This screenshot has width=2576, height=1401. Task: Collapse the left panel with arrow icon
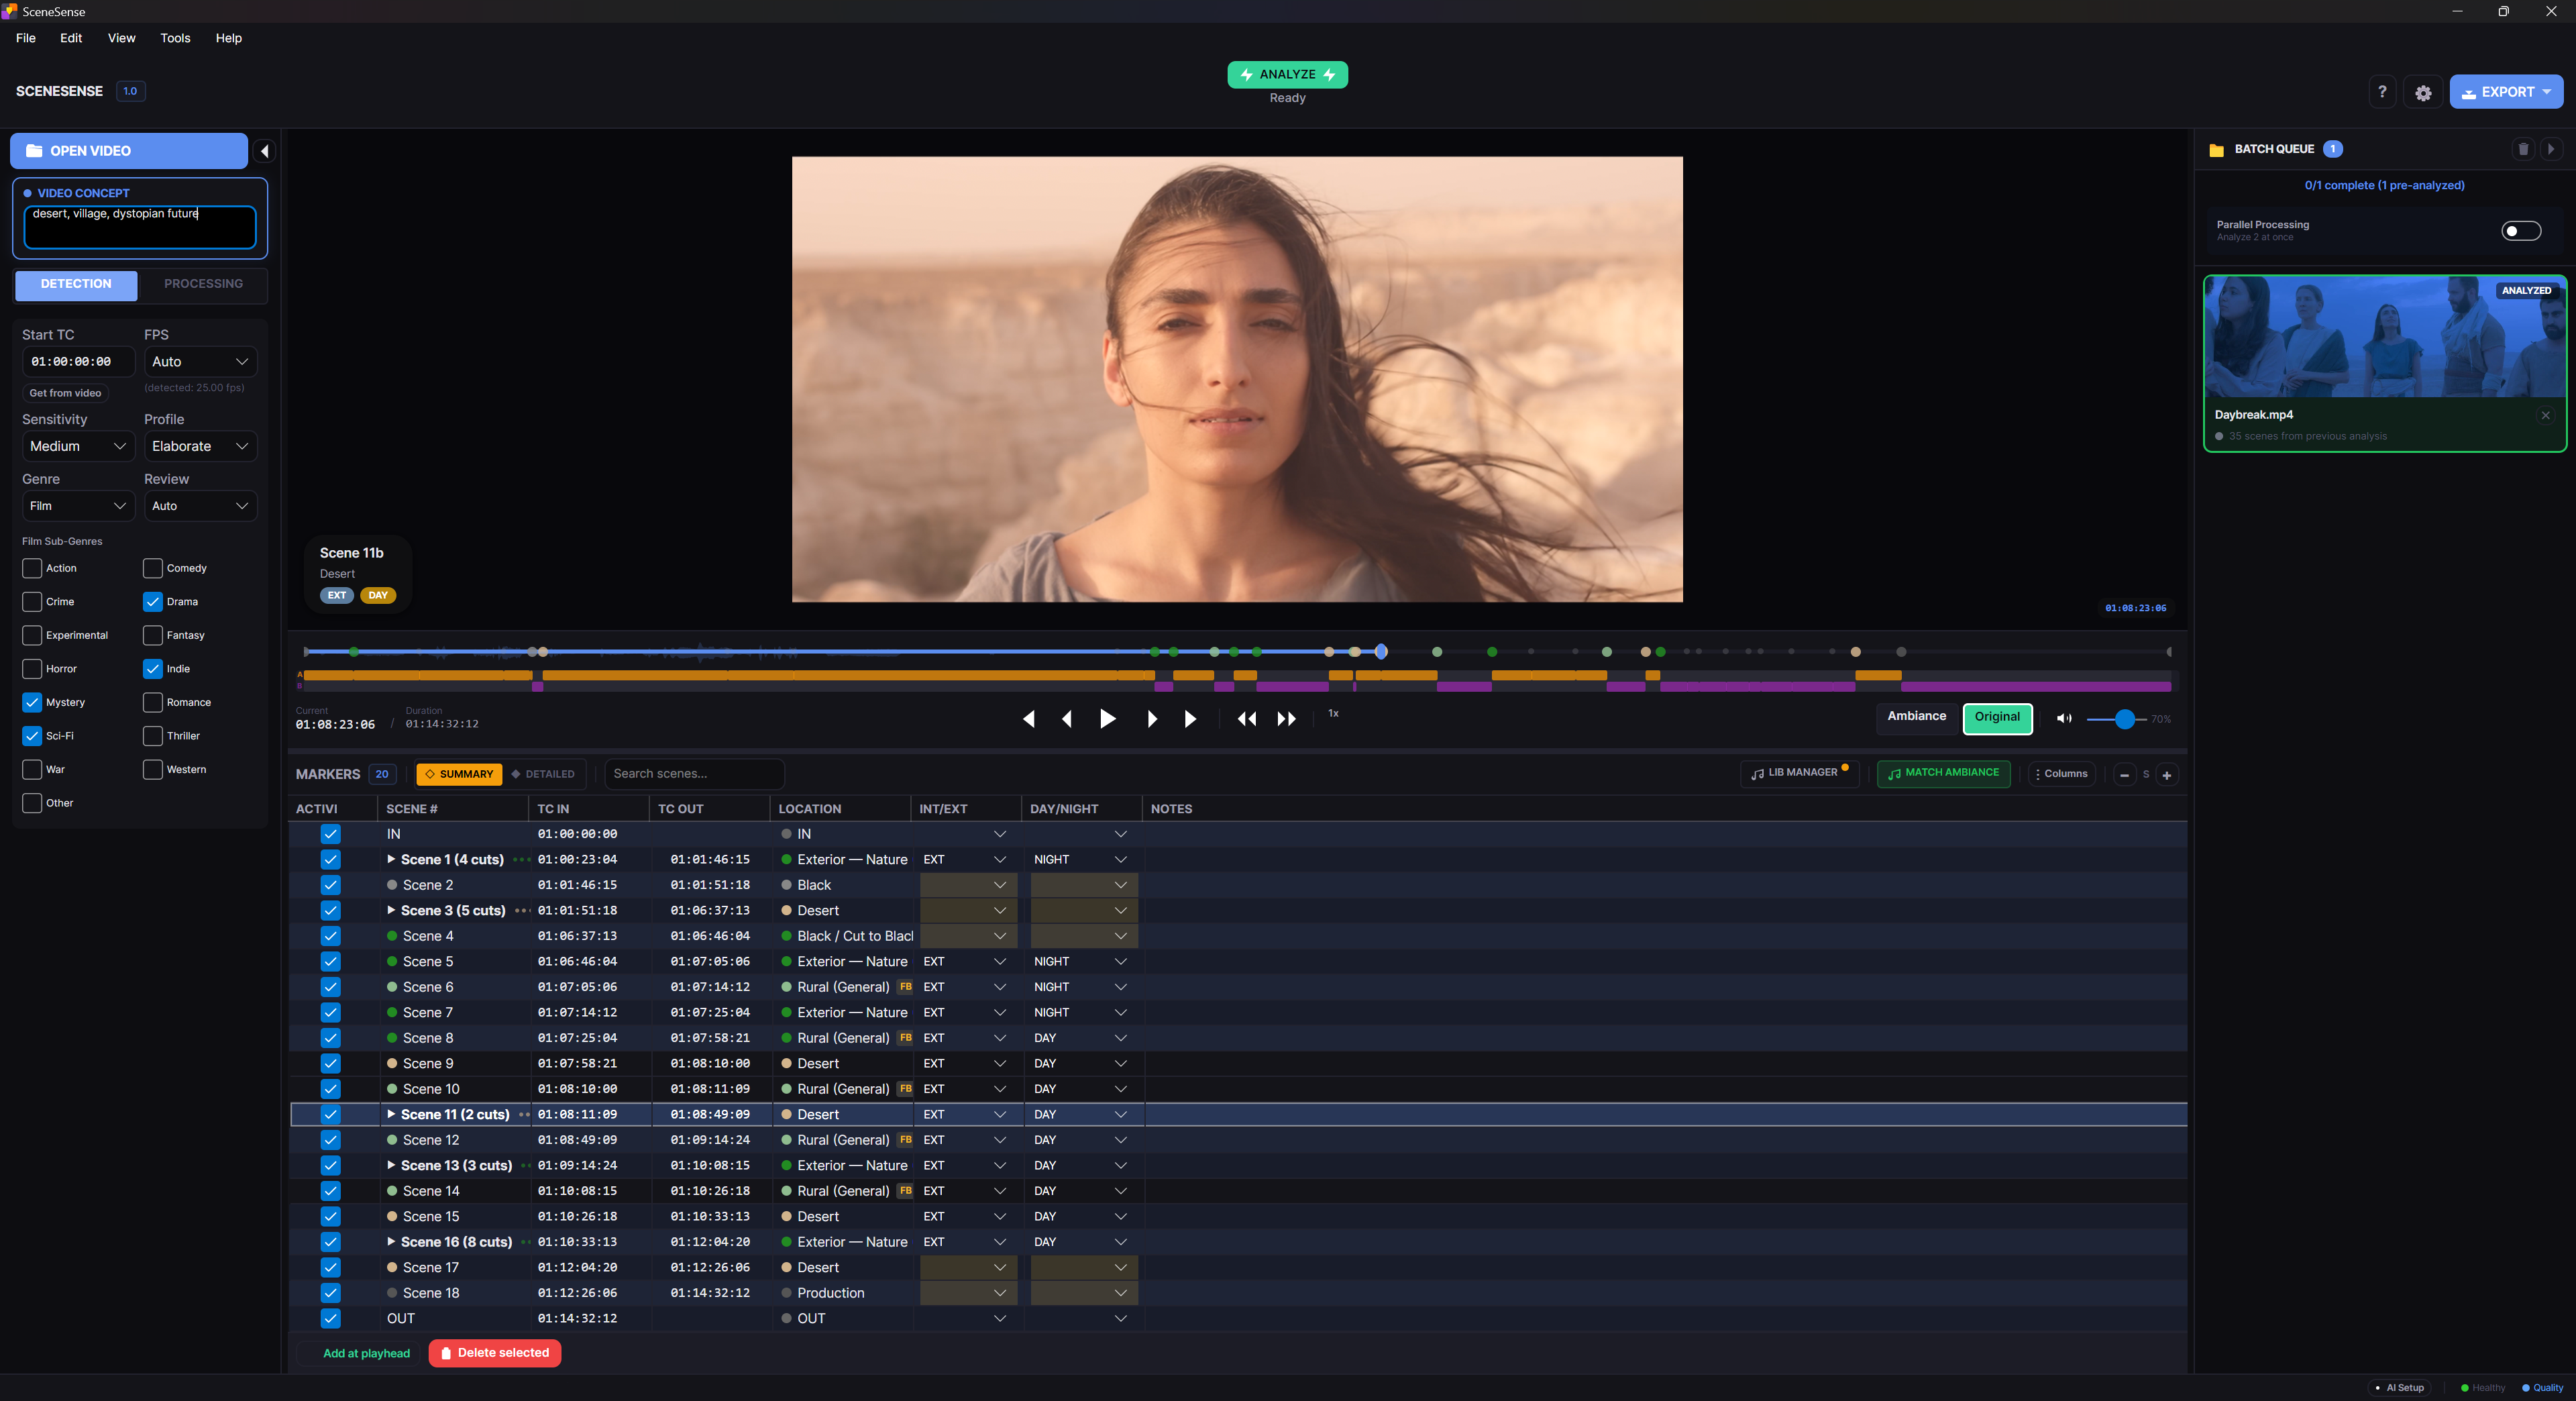click(264, 151)
